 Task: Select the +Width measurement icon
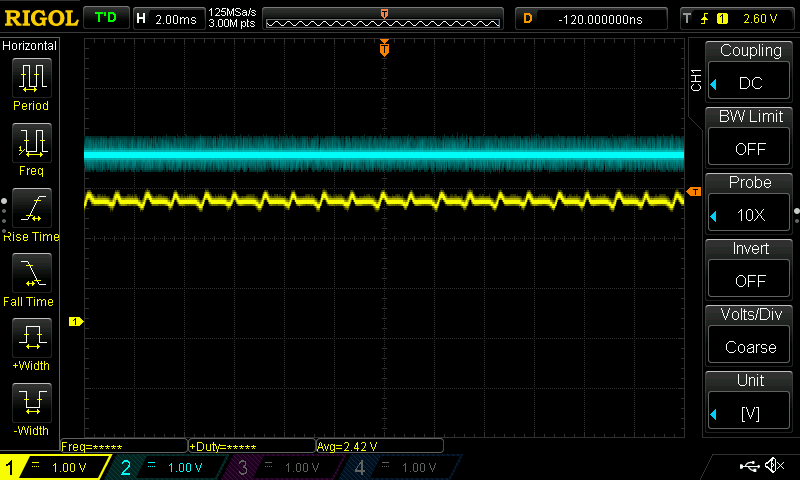click(x=32, y=338)
